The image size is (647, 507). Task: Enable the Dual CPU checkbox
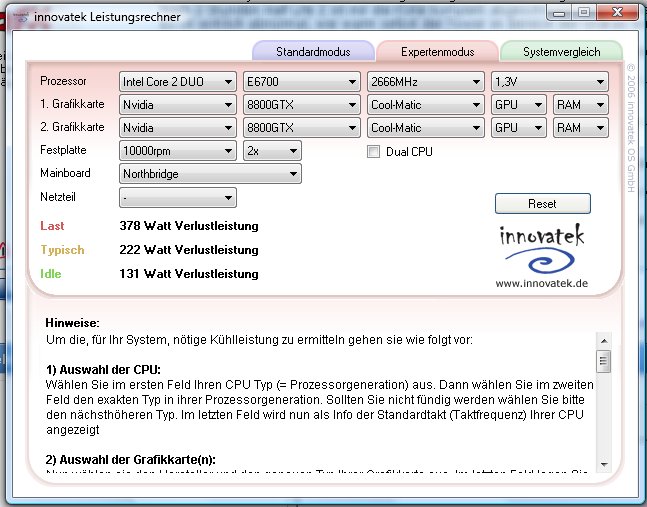pyautogui.click(x=373, y=152)
